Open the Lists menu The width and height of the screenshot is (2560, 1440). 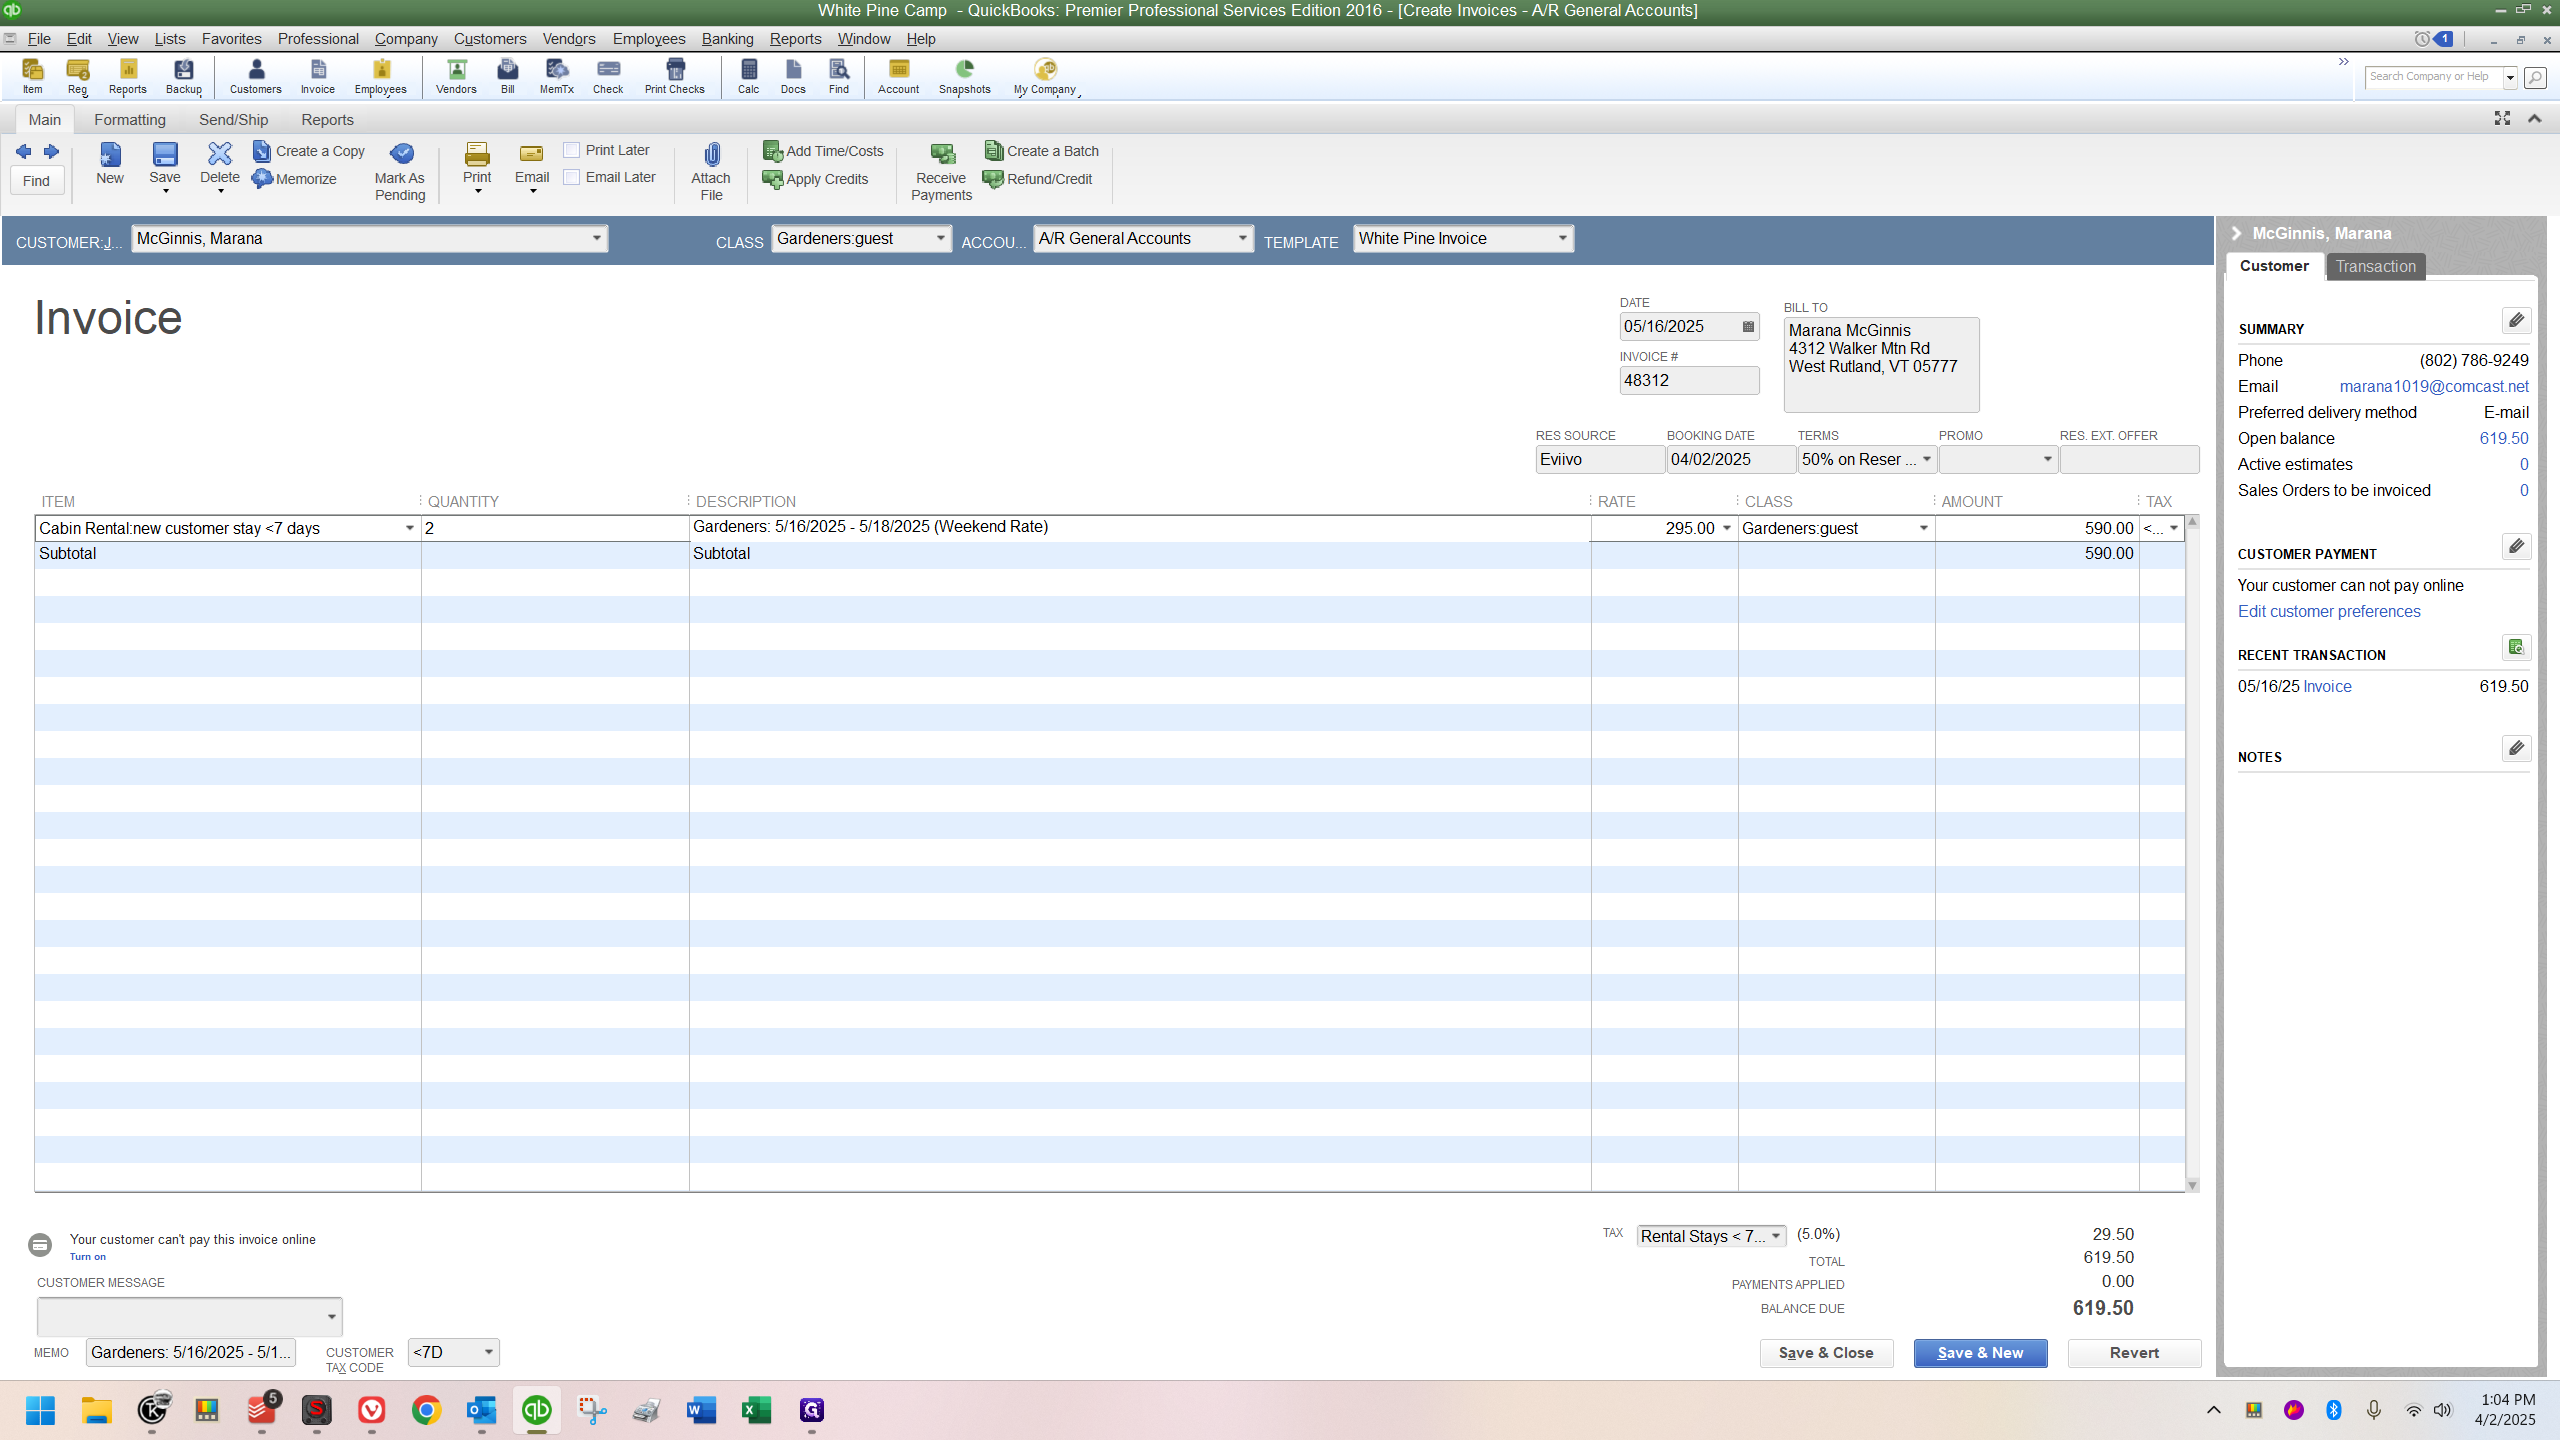click(170, 39)
